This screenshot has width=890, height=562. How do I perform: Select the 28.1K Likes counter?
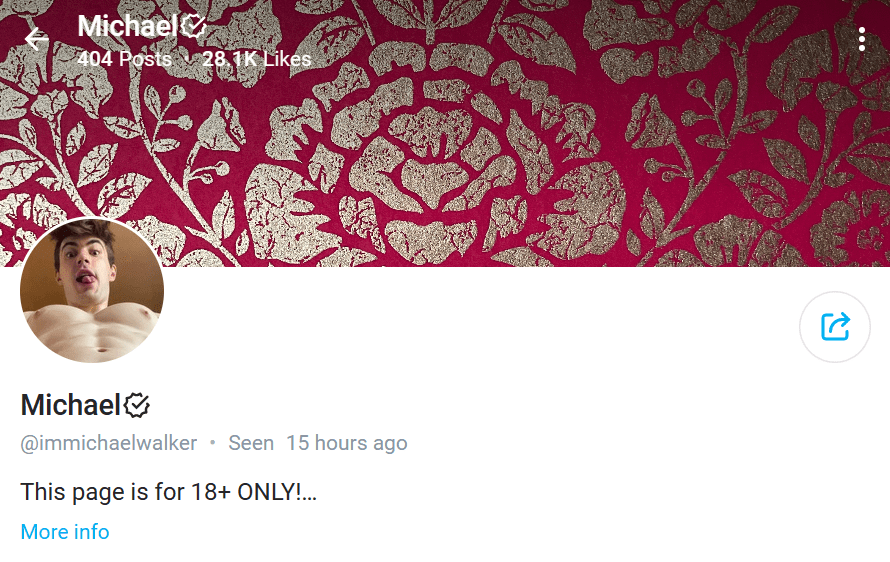[x=257, y=58]
